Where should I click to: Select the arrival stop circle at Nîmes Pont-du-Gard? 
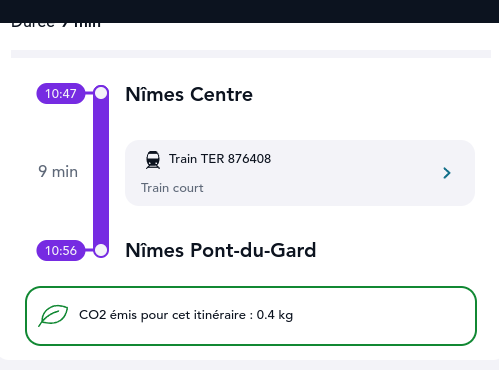coord(101,250)
